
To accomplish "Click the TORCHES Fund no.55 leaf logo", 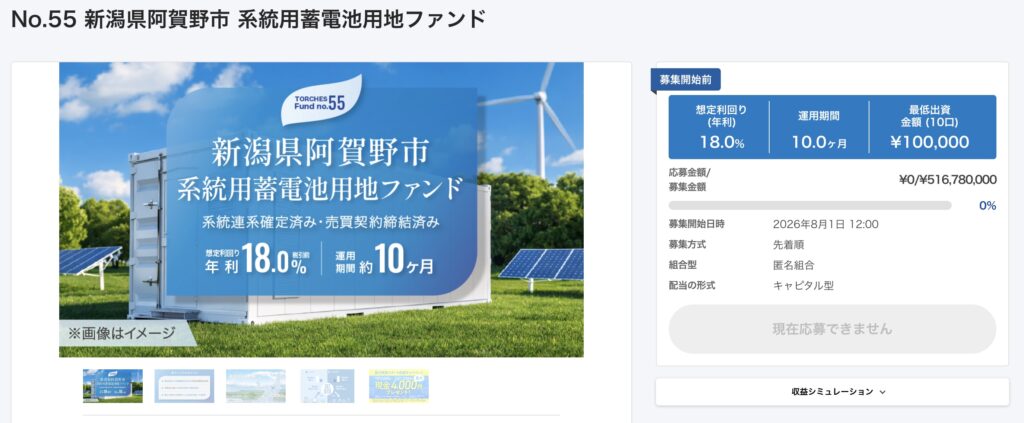I will tap(321, 101).
